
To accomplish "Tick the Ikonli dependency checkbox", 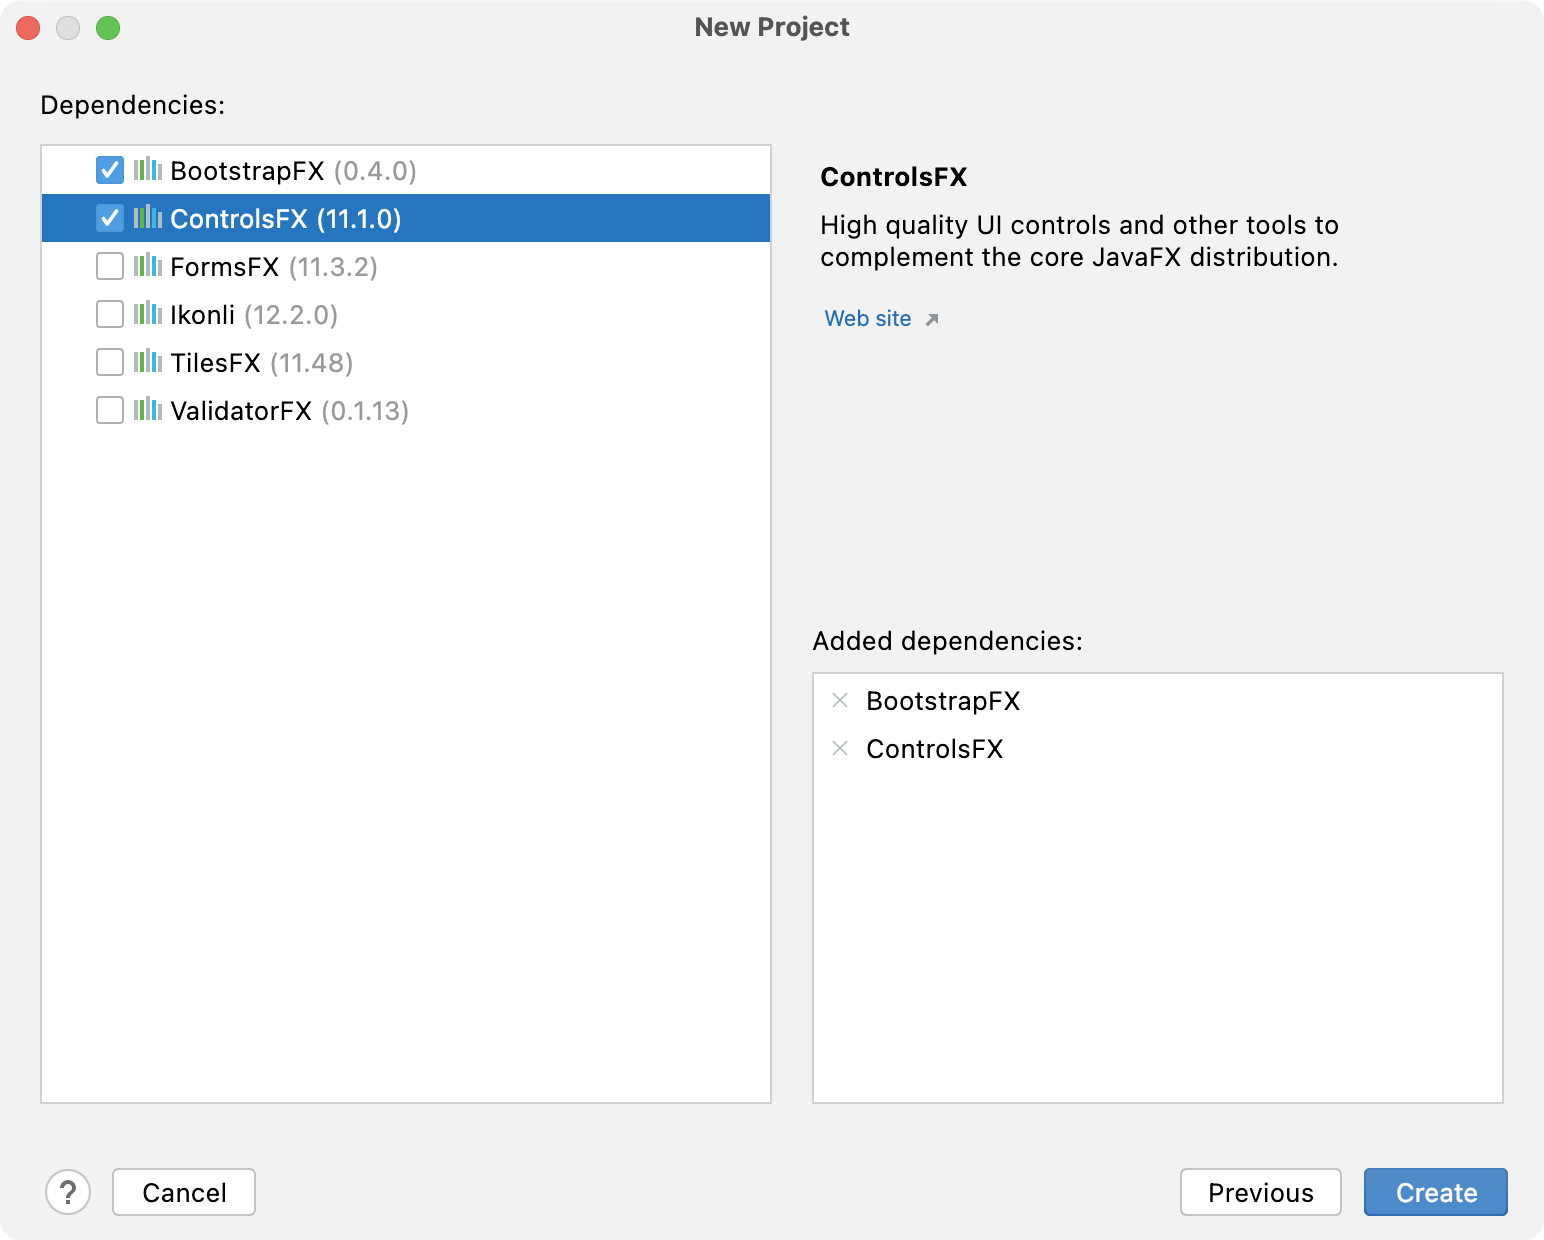I will (110, 314).
